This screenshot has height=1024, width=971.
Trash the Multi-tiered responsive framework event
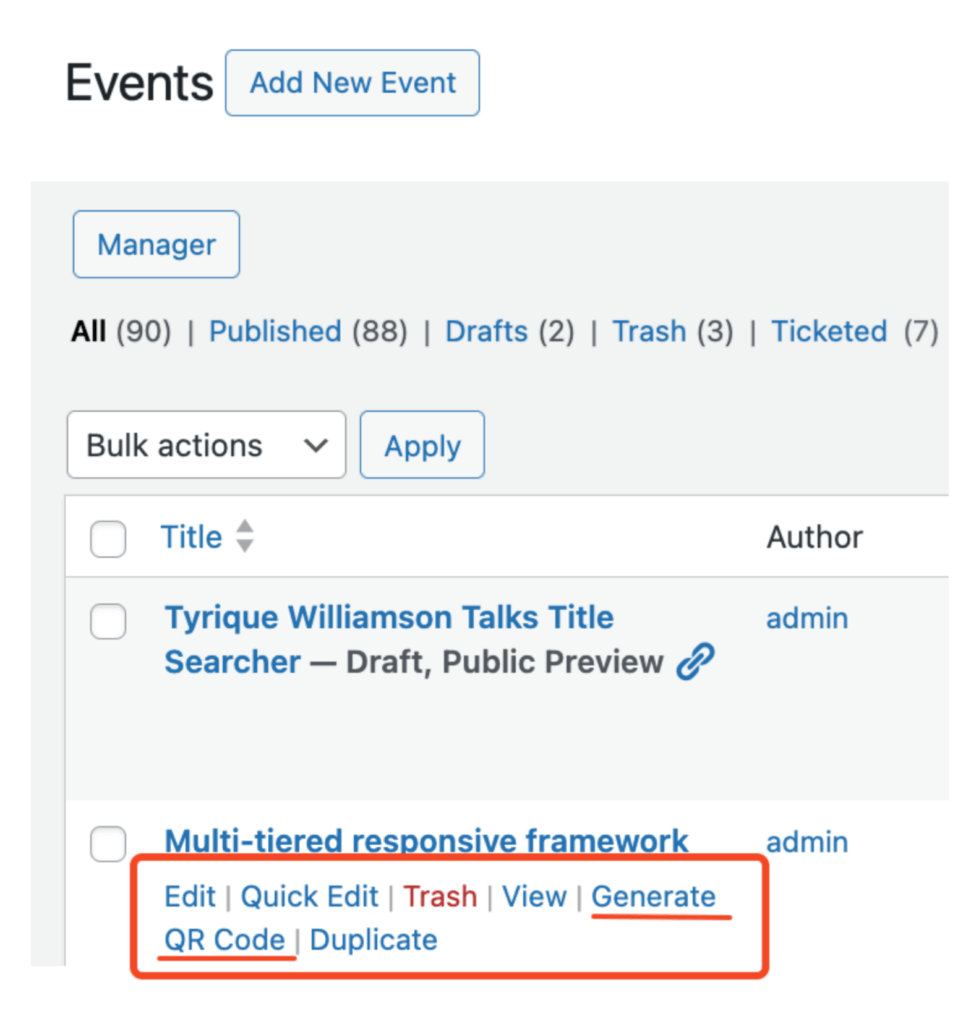point(440,897)
